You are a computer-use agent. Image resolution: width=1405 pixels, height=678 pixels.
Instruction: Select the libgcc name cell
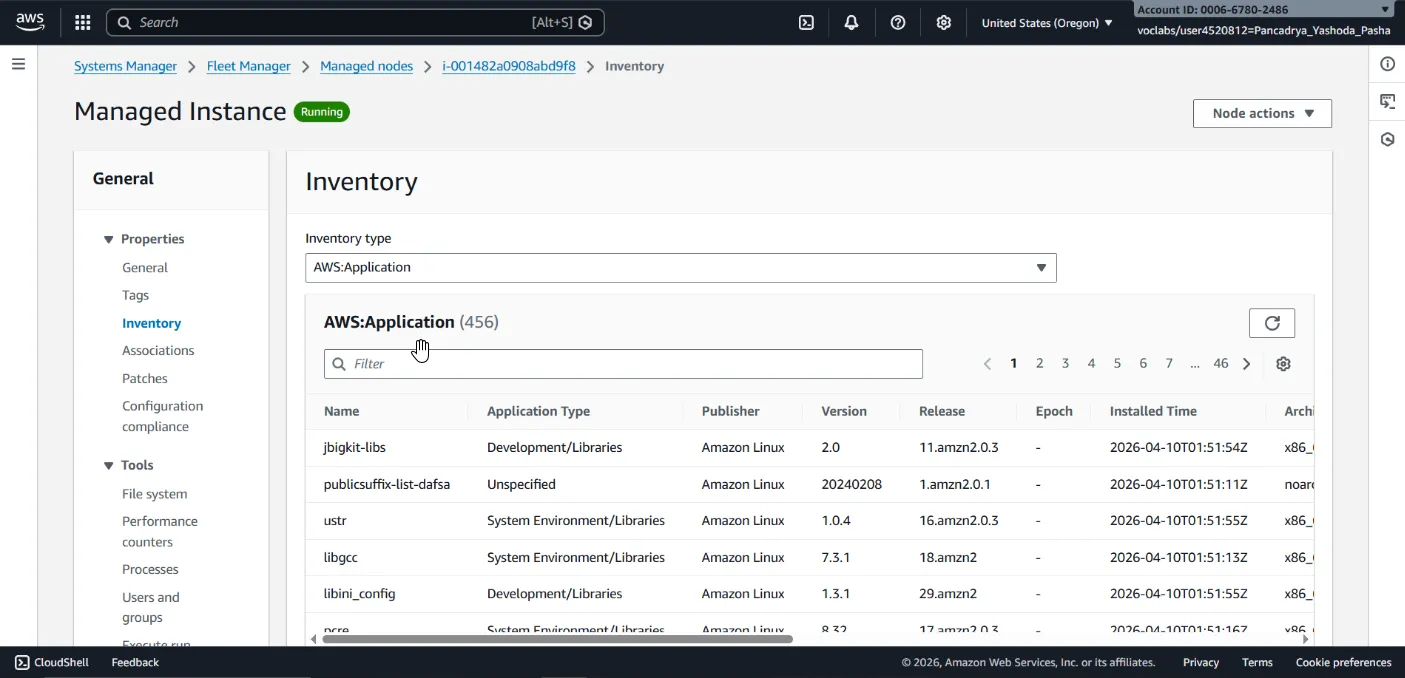342,557
